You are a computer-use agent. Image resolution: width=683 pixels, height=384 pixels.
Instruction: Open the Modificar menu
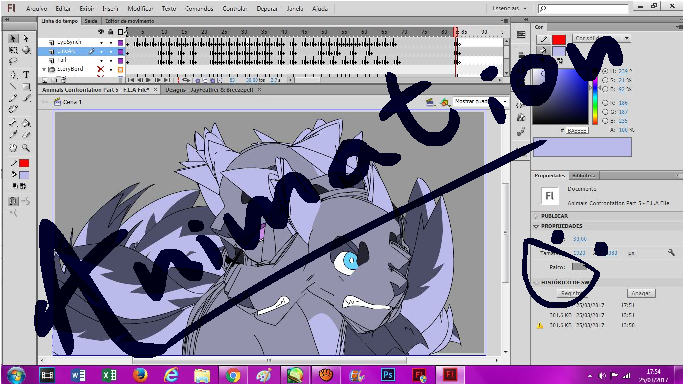(140, 8)
